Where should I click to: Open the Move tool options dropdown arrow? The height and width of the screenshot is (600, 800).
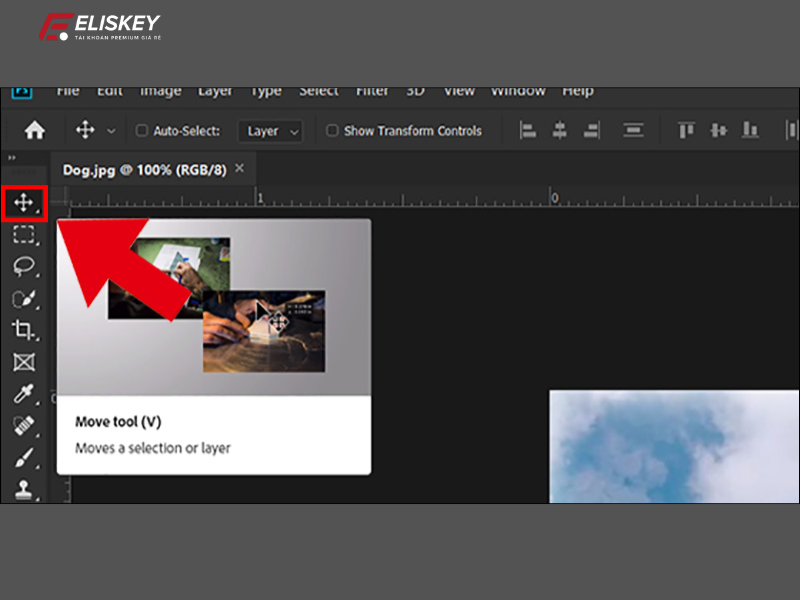click(x=111, y=130)
